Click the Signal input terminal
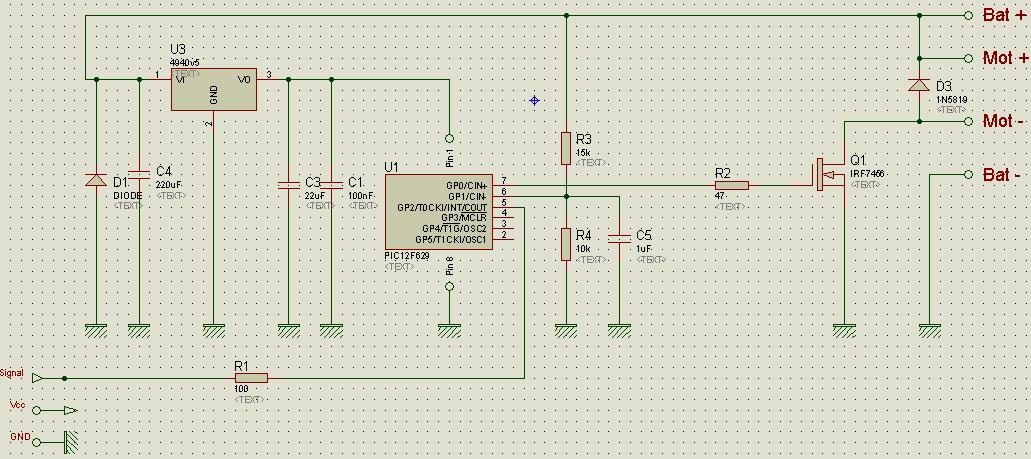1031x459 pixels. tap(37, 378)
